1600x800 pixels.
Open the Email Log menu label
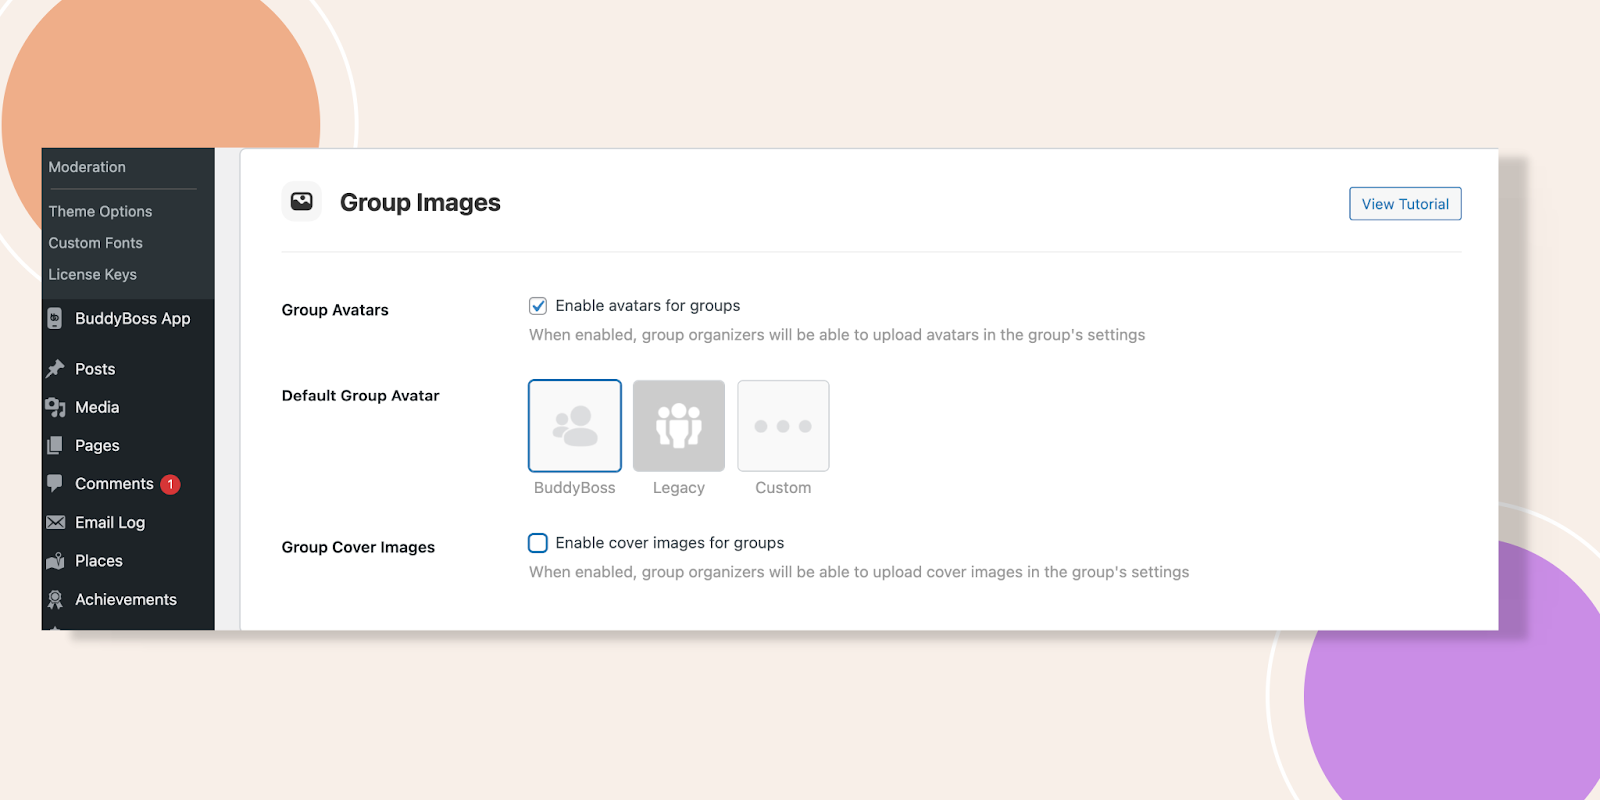pos(110,522)
